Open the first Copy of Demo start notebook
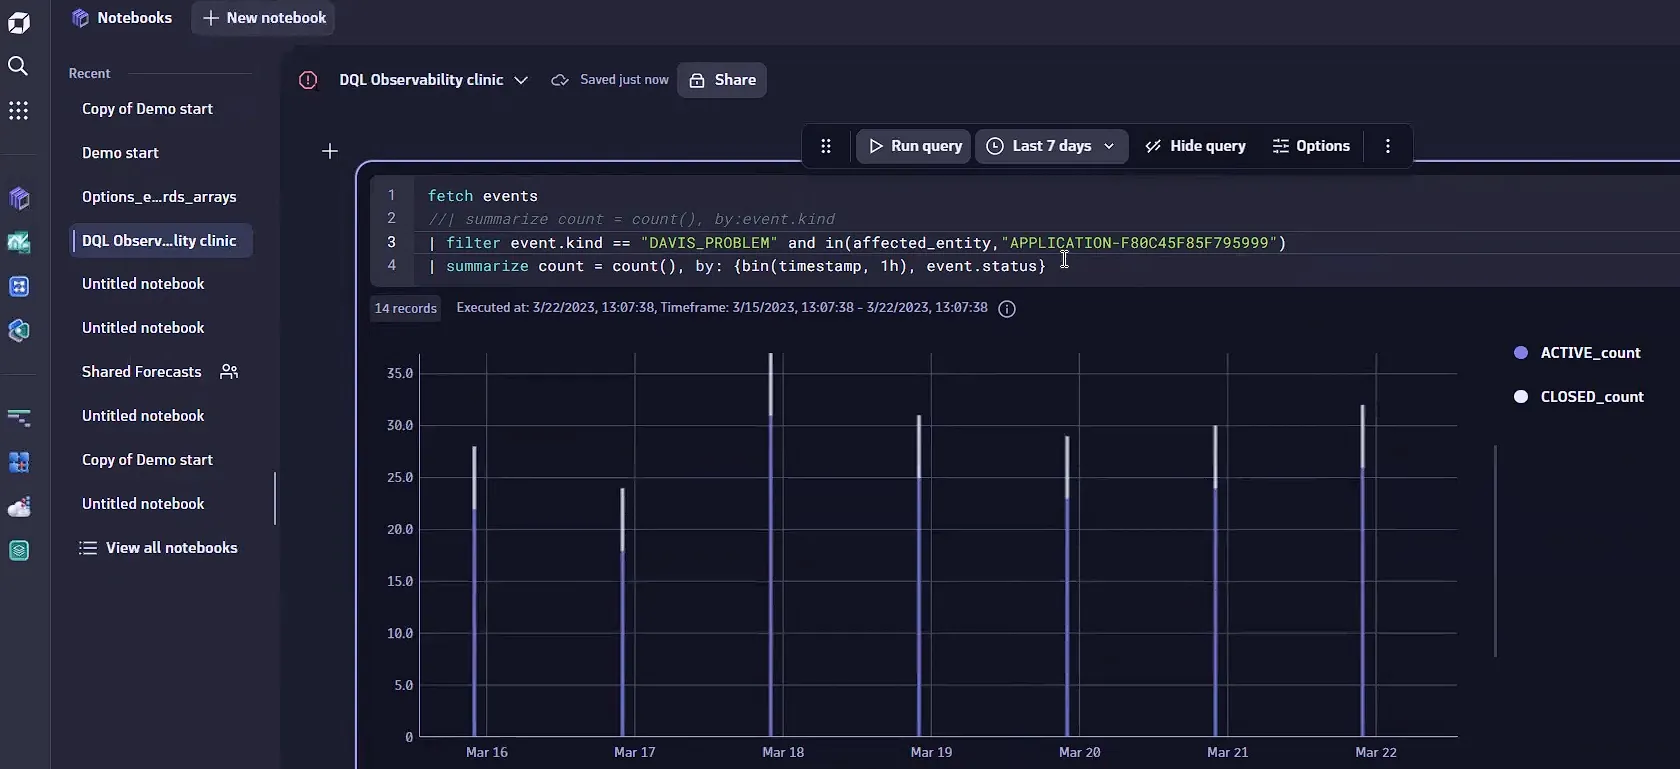The width and height of the screenshot is (1680, 769). click(147, 109)
